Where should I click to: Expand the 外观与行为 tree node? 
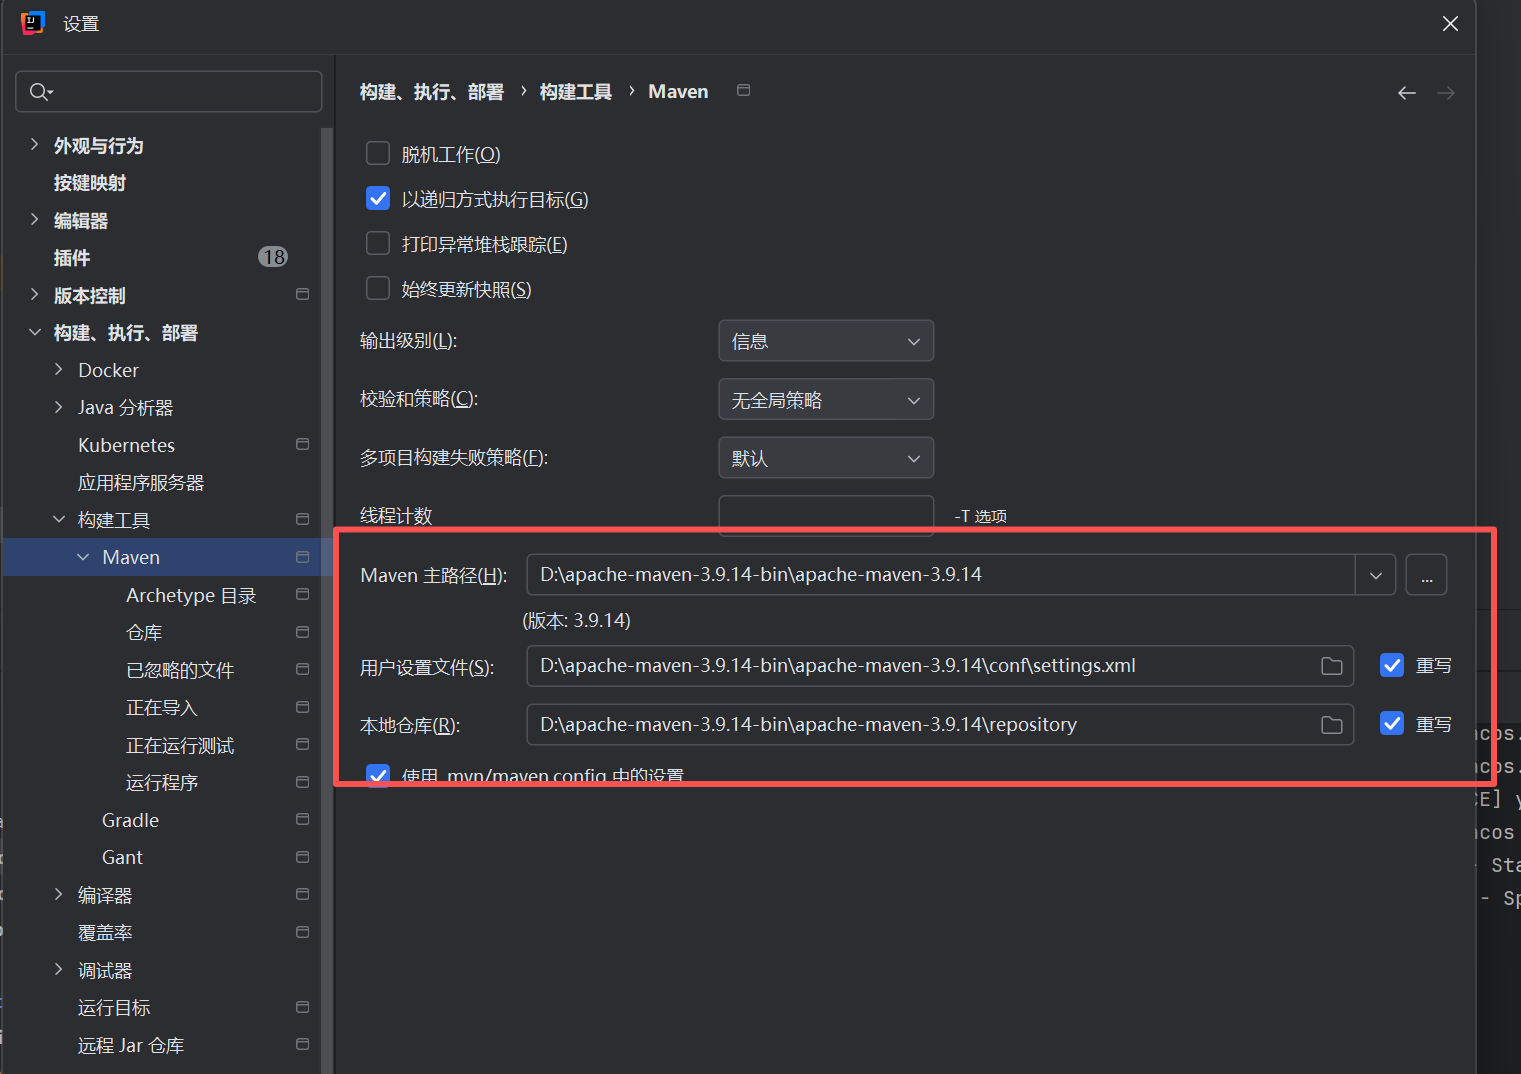click(35, 145)
